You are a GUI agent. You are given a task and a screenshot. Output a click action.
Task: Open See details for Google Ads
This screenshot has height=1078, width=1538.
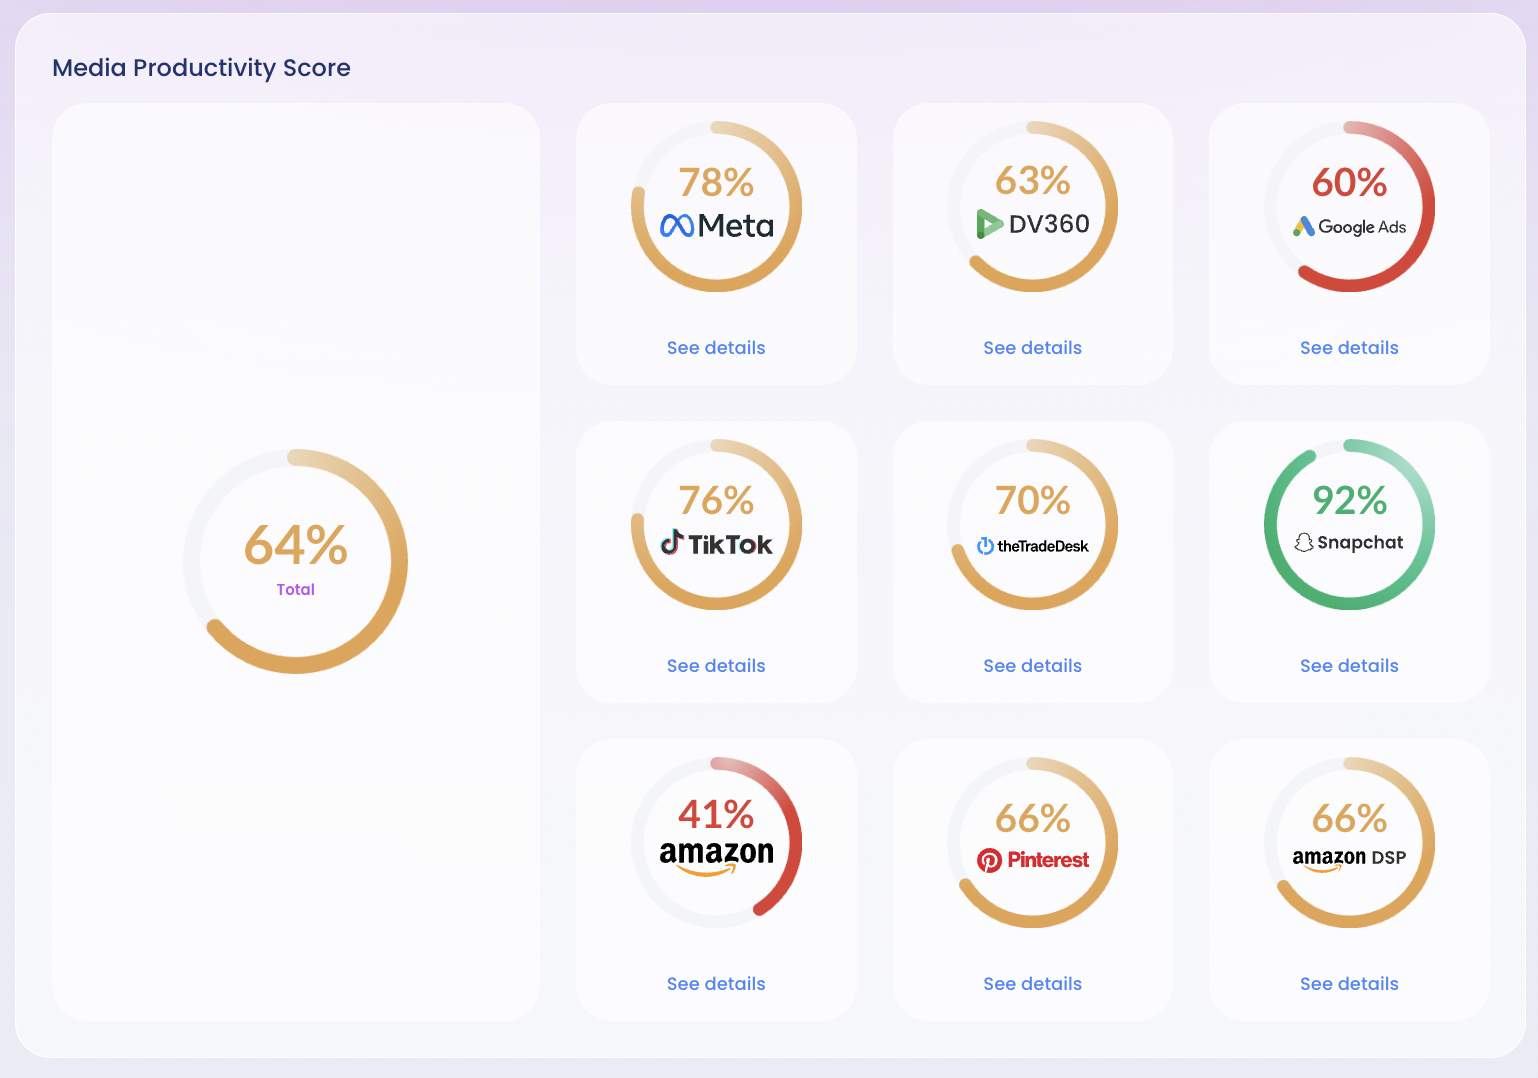[1349, 347]
